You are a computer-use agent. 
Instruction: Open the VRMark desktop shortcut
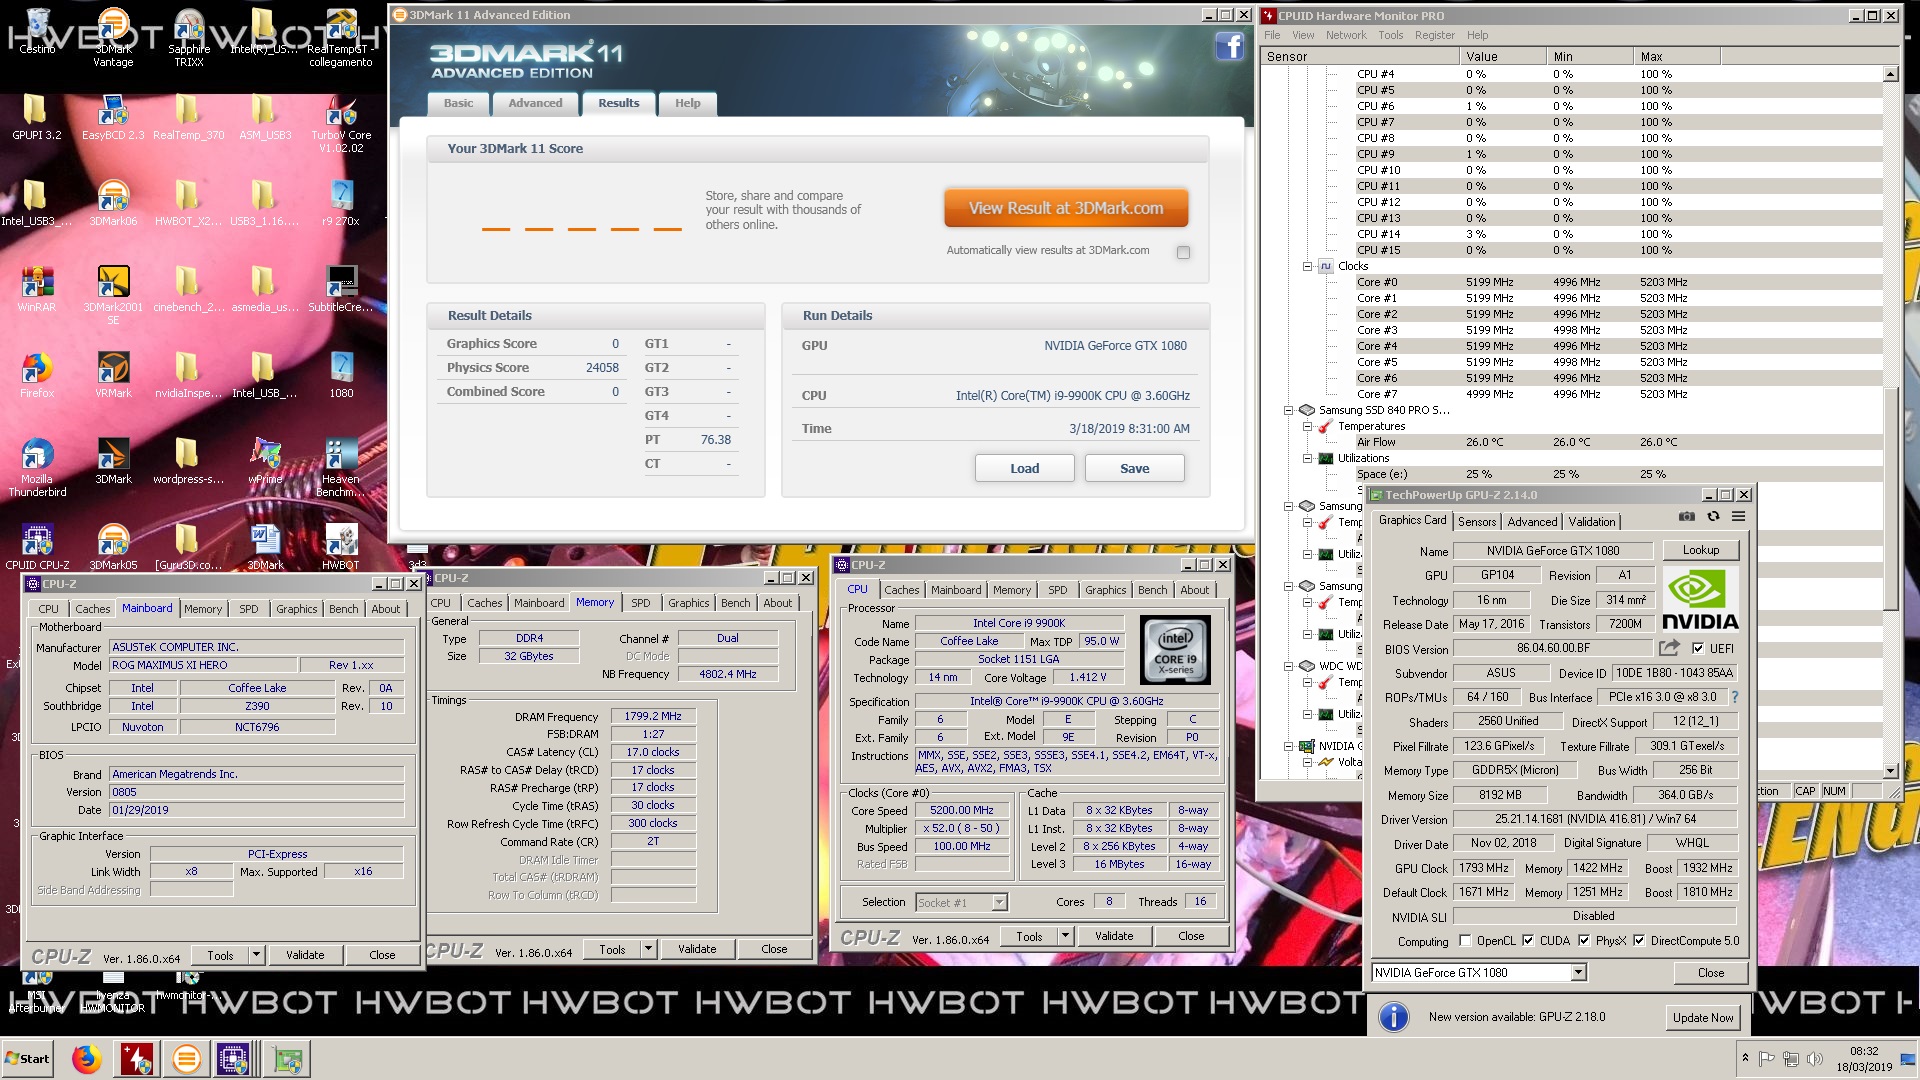(113, 376)
